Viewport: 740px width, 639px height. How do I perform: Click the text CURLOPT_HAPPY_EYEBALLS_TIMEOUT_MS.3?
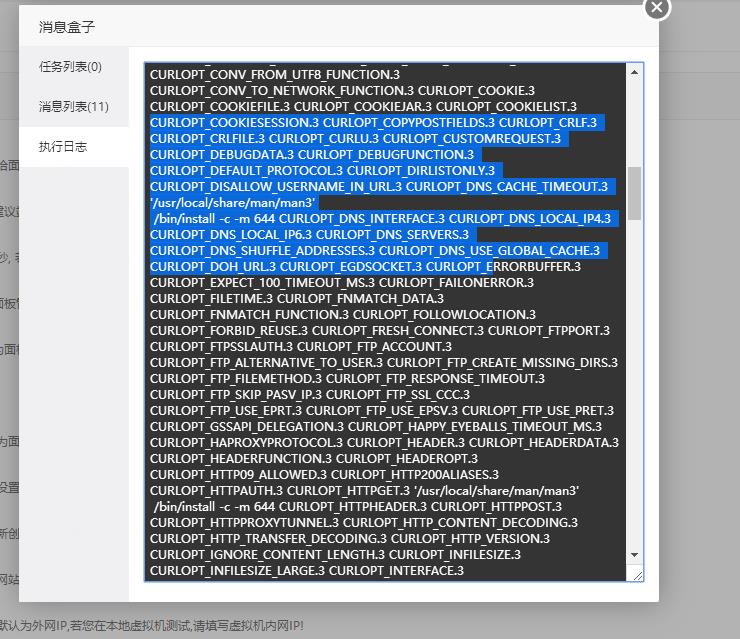click(475, 428)
